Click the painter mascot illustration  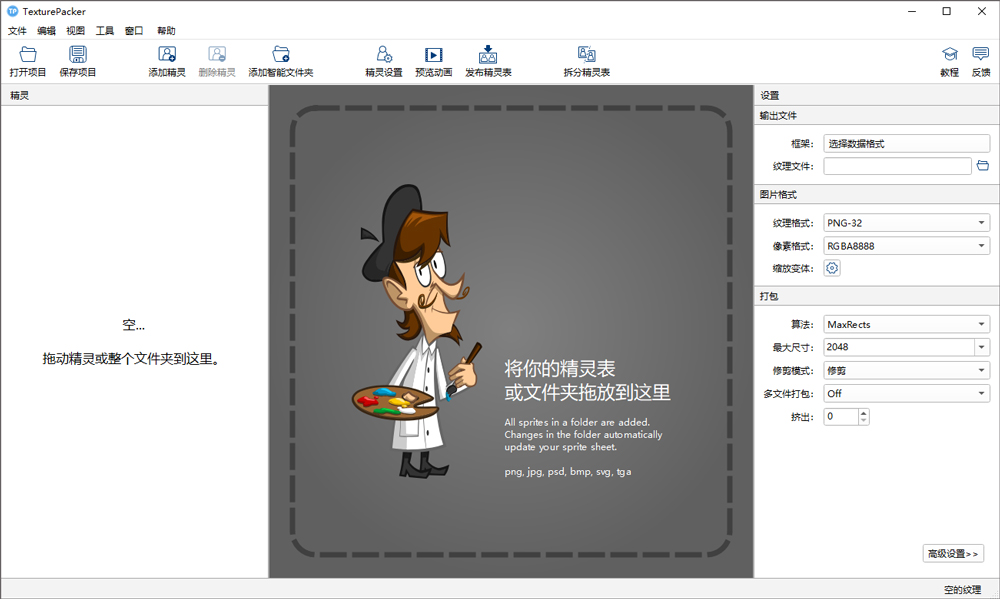[x=415, y=330]
